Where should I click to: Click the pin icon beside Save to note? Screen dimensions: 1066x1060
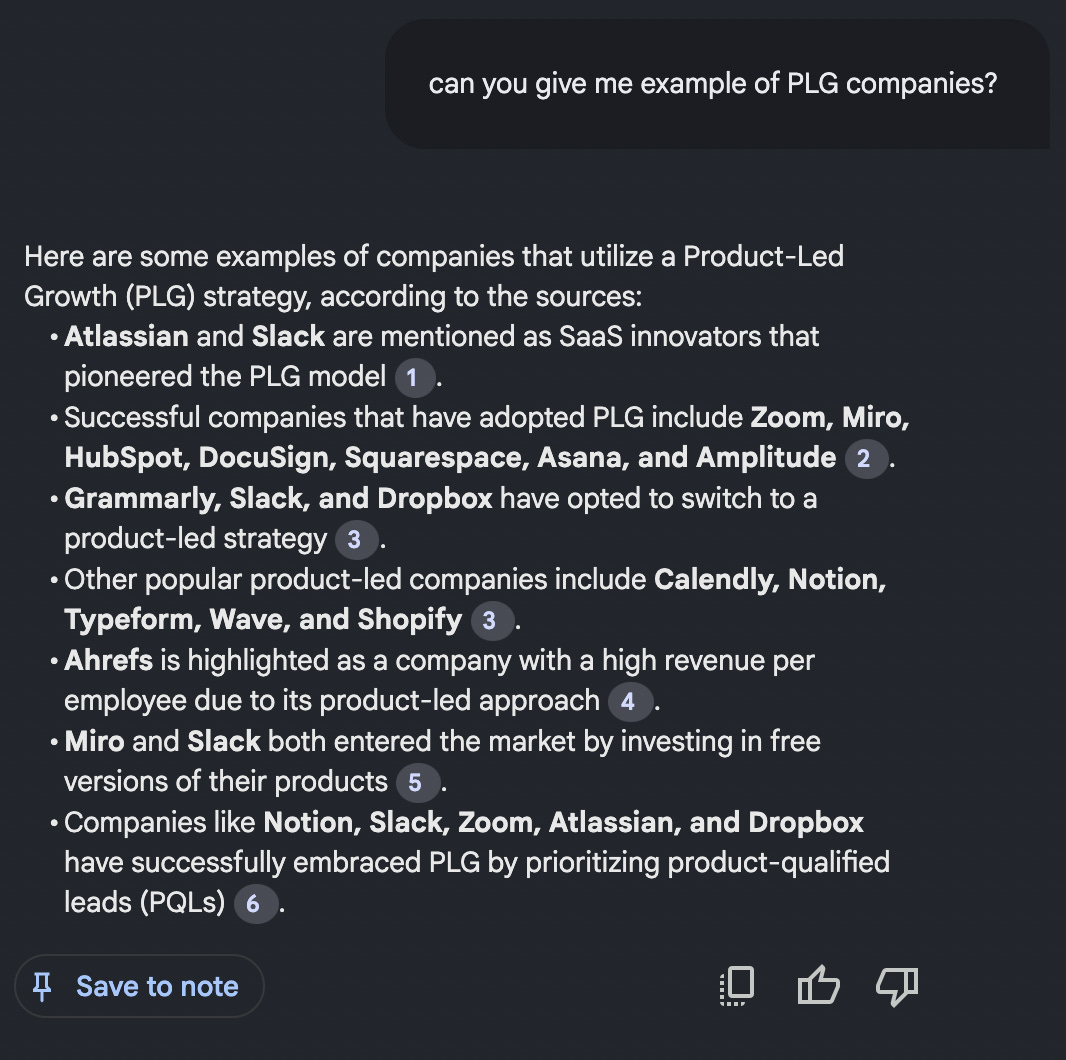pos(42,987)
